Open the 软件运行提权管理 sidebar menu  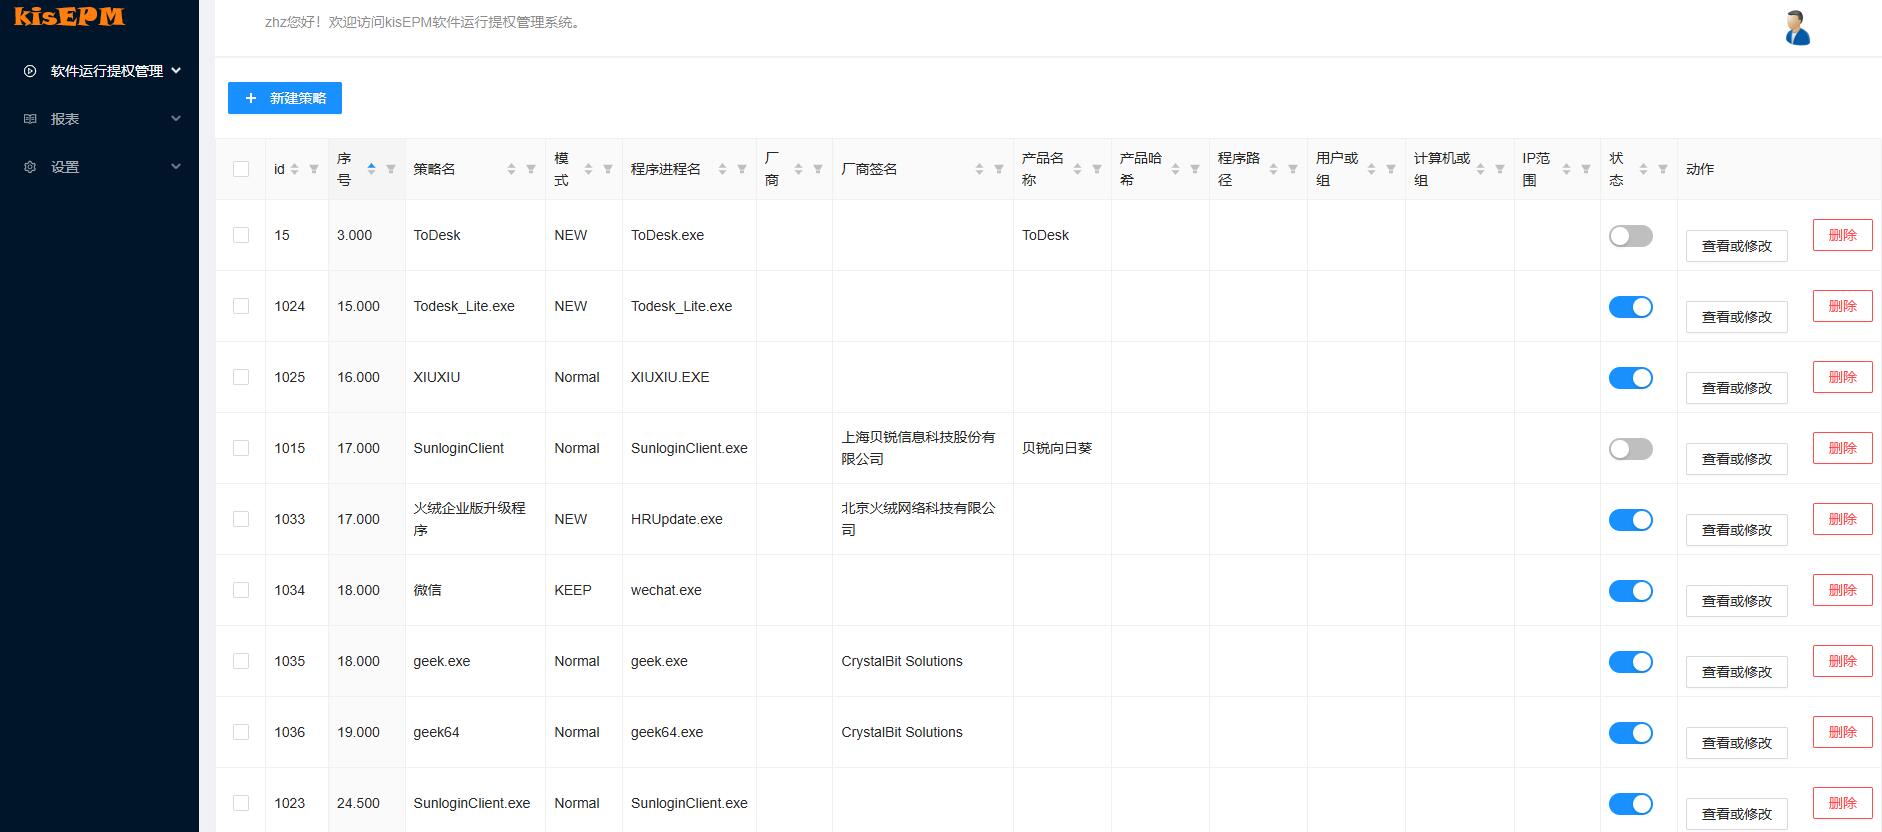pos(99,71)
